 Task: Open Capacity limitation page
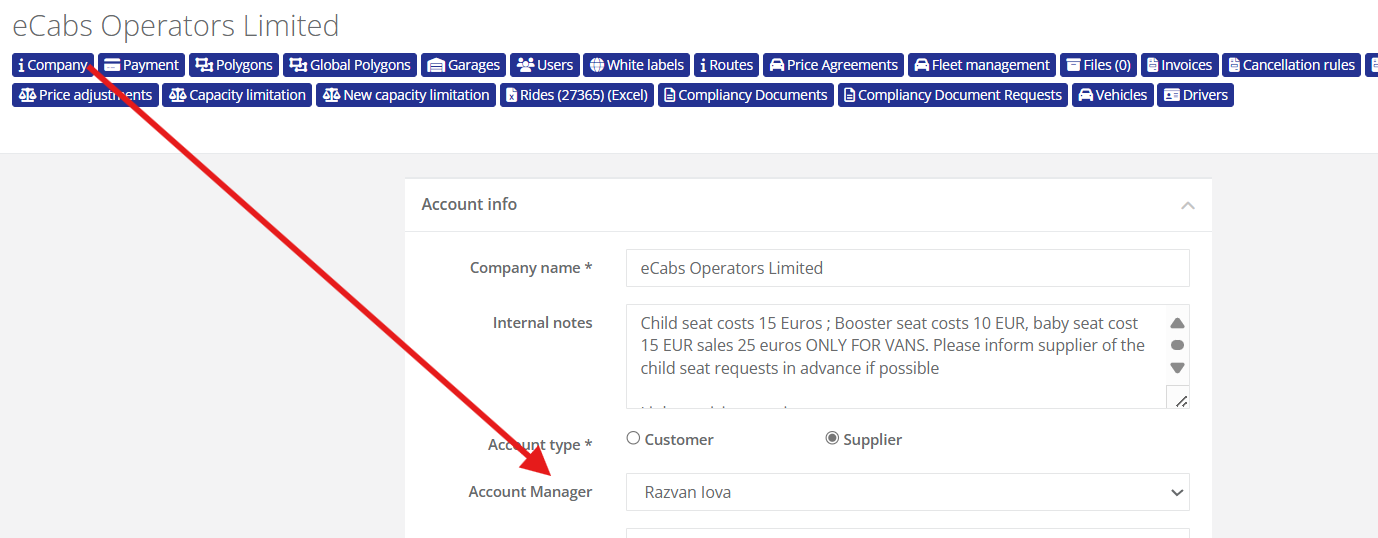tap(237, 95)
